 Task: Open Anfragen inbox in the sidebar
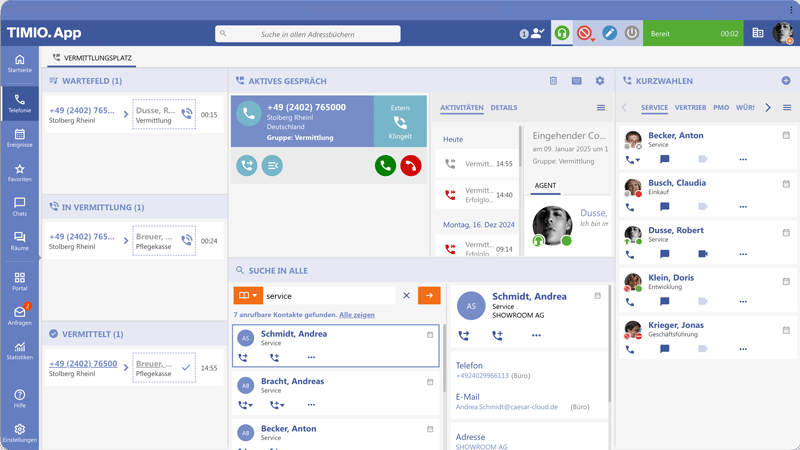coord(19,316)
